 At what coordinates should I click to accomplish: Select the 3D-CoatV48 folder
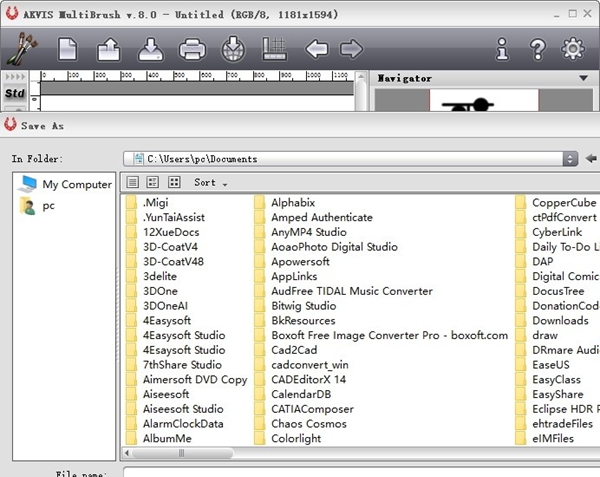(165, 261)
